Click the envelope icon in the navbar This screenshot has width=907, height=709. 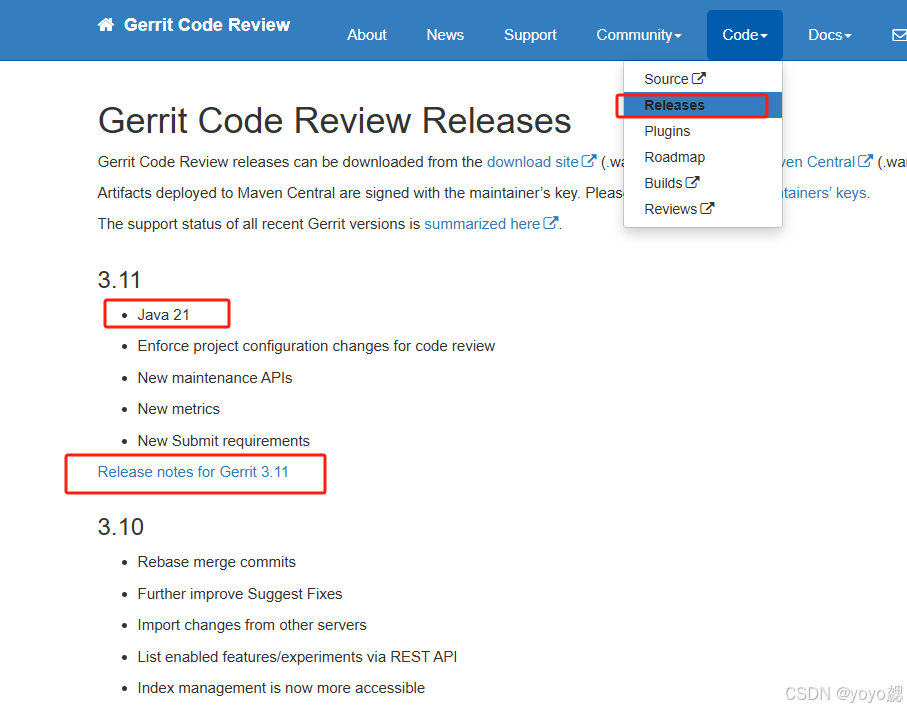(898, 35)
